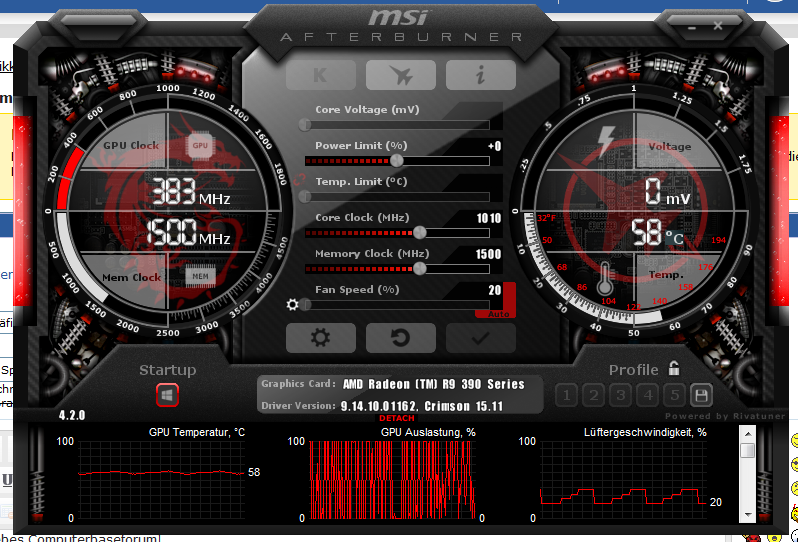Click the Core Voltage slider handle

(305, 125)
